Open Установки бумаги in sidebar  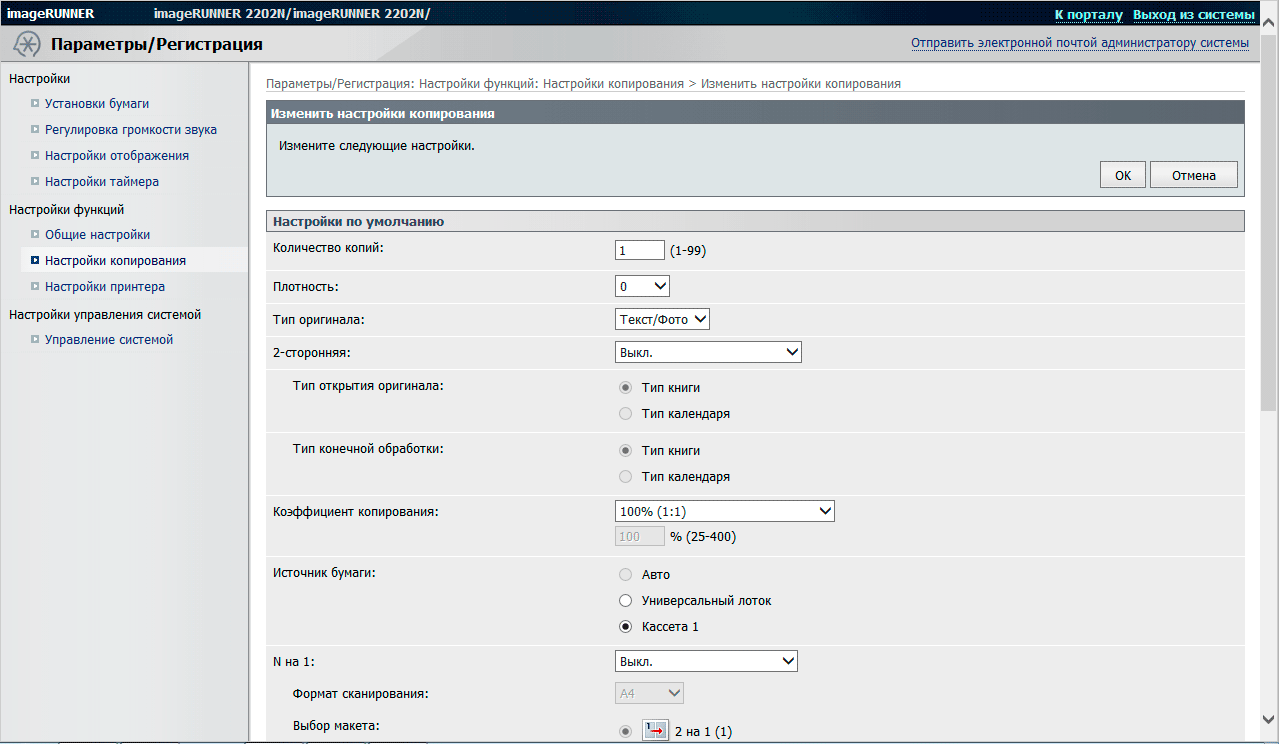97,103
